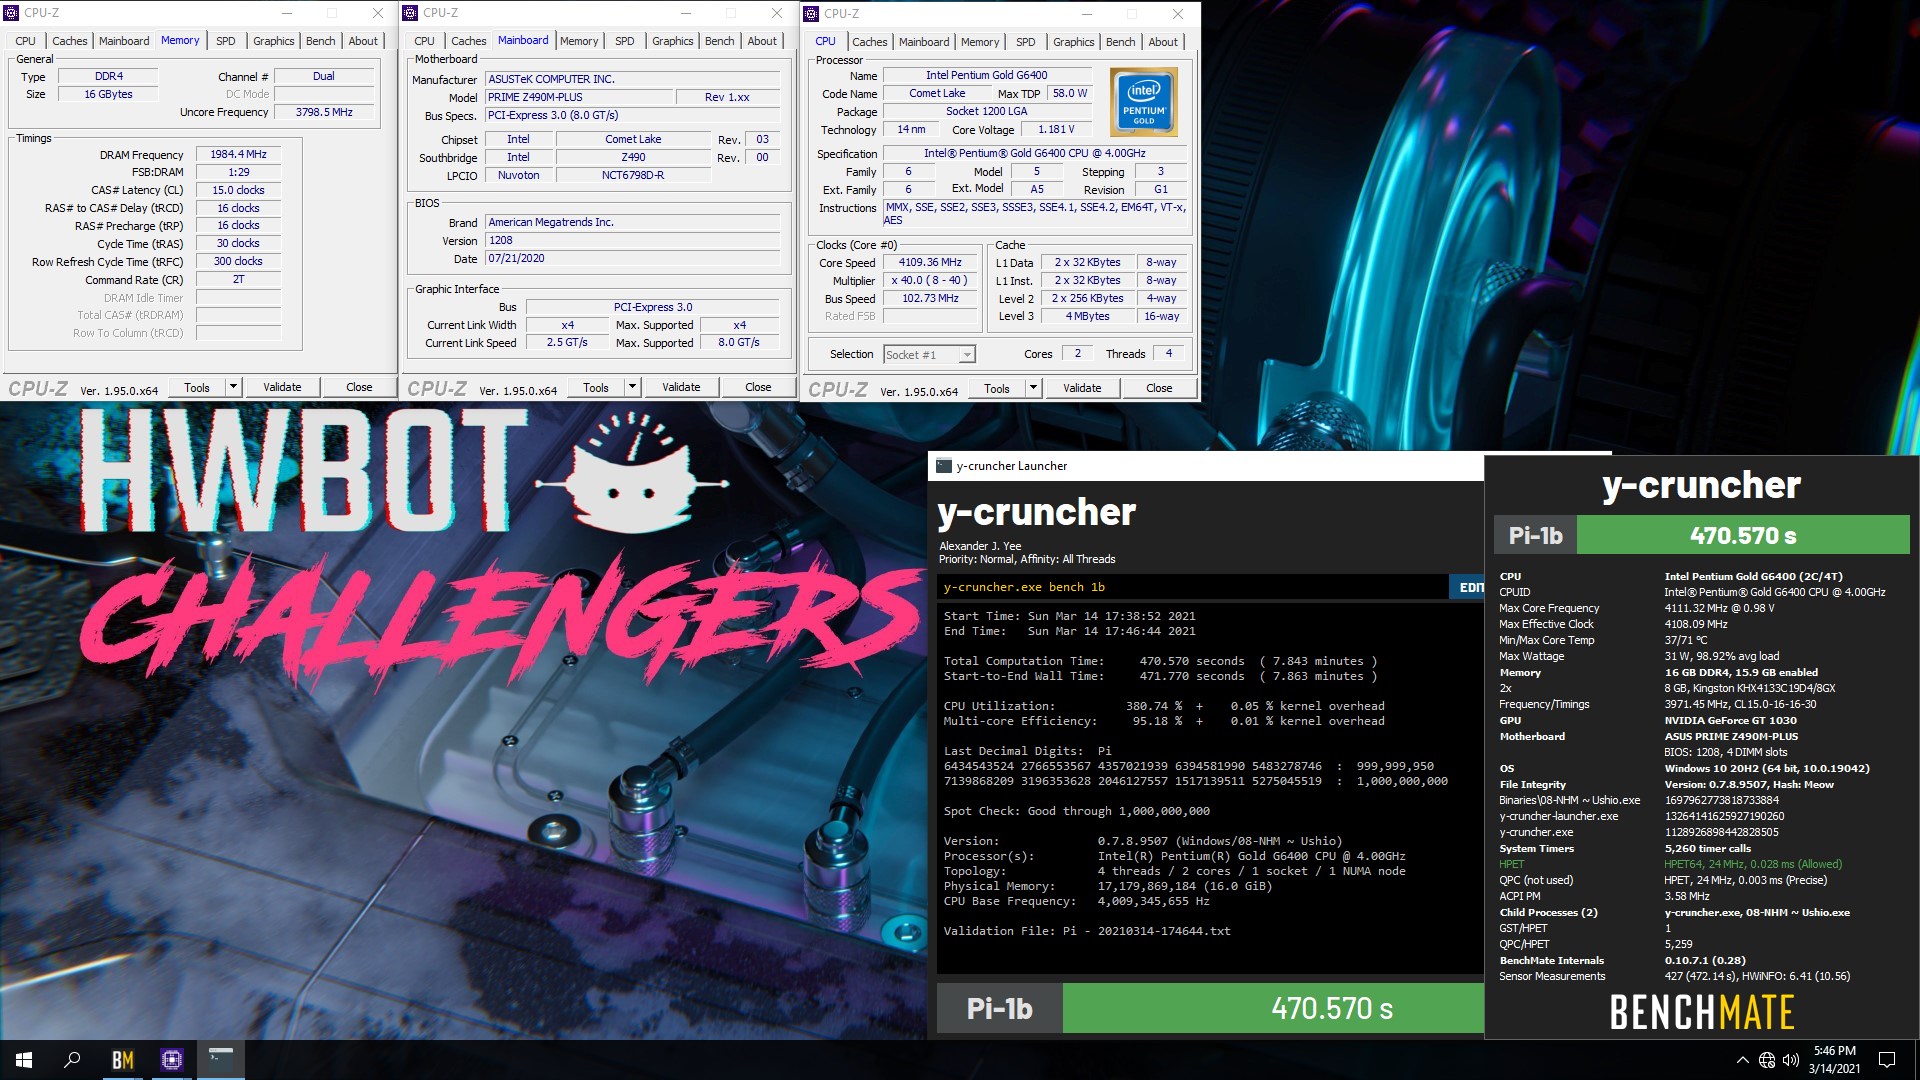Click motherboard Model PRIME Z490M-PLUS field

[x=579, y=97]
